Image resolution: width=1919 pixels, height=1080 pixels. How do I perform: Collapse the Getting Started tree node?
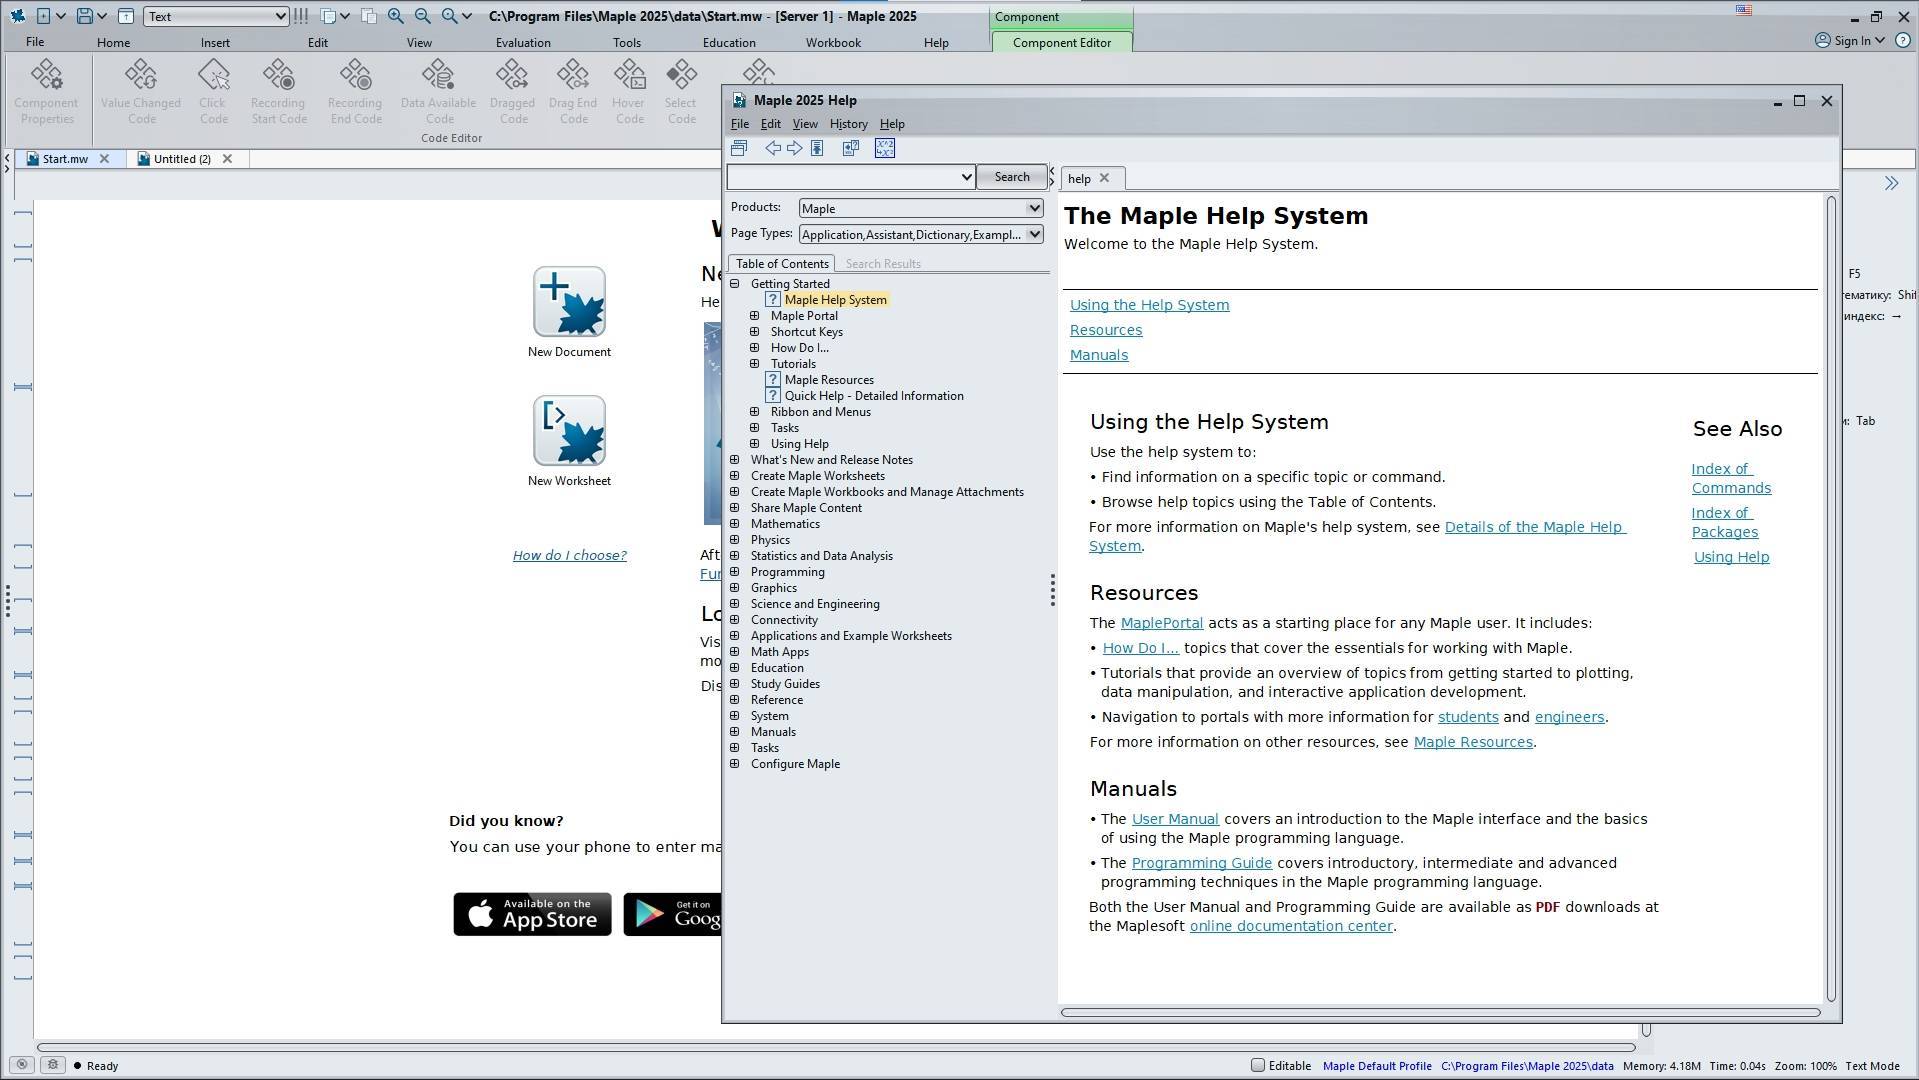(735, 284)
